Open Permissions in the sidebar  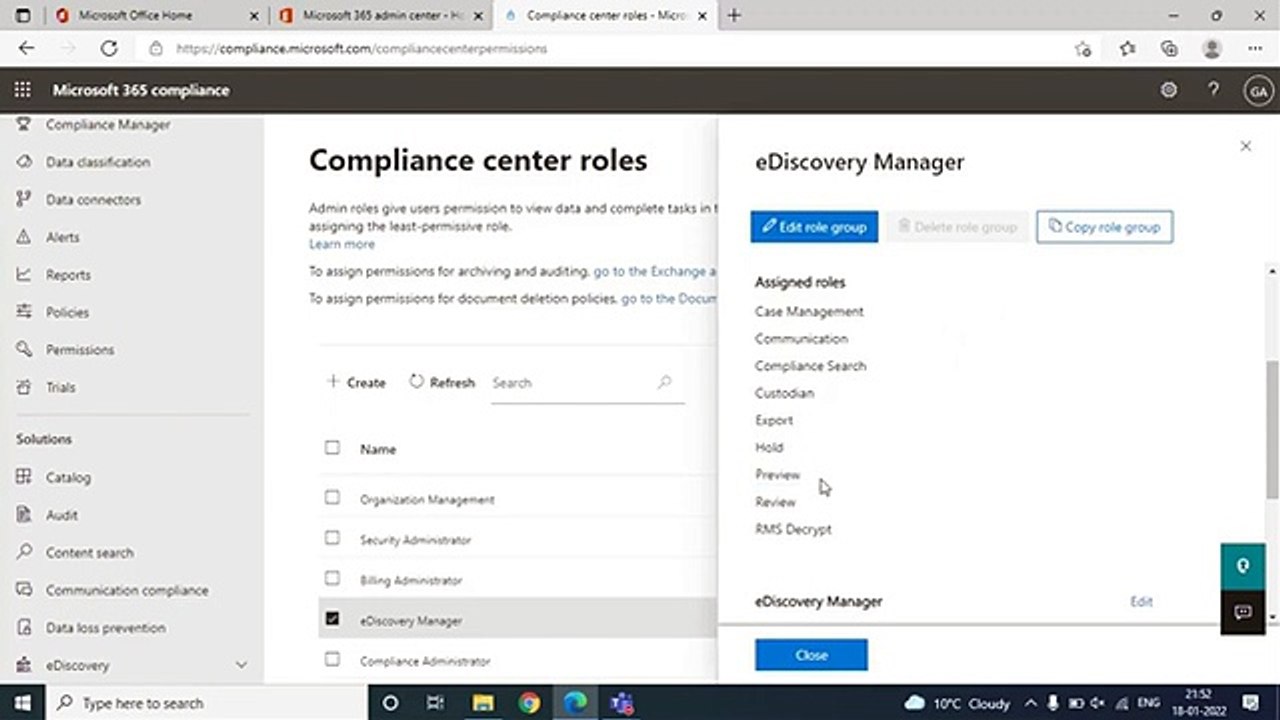(x=80, y=350)
